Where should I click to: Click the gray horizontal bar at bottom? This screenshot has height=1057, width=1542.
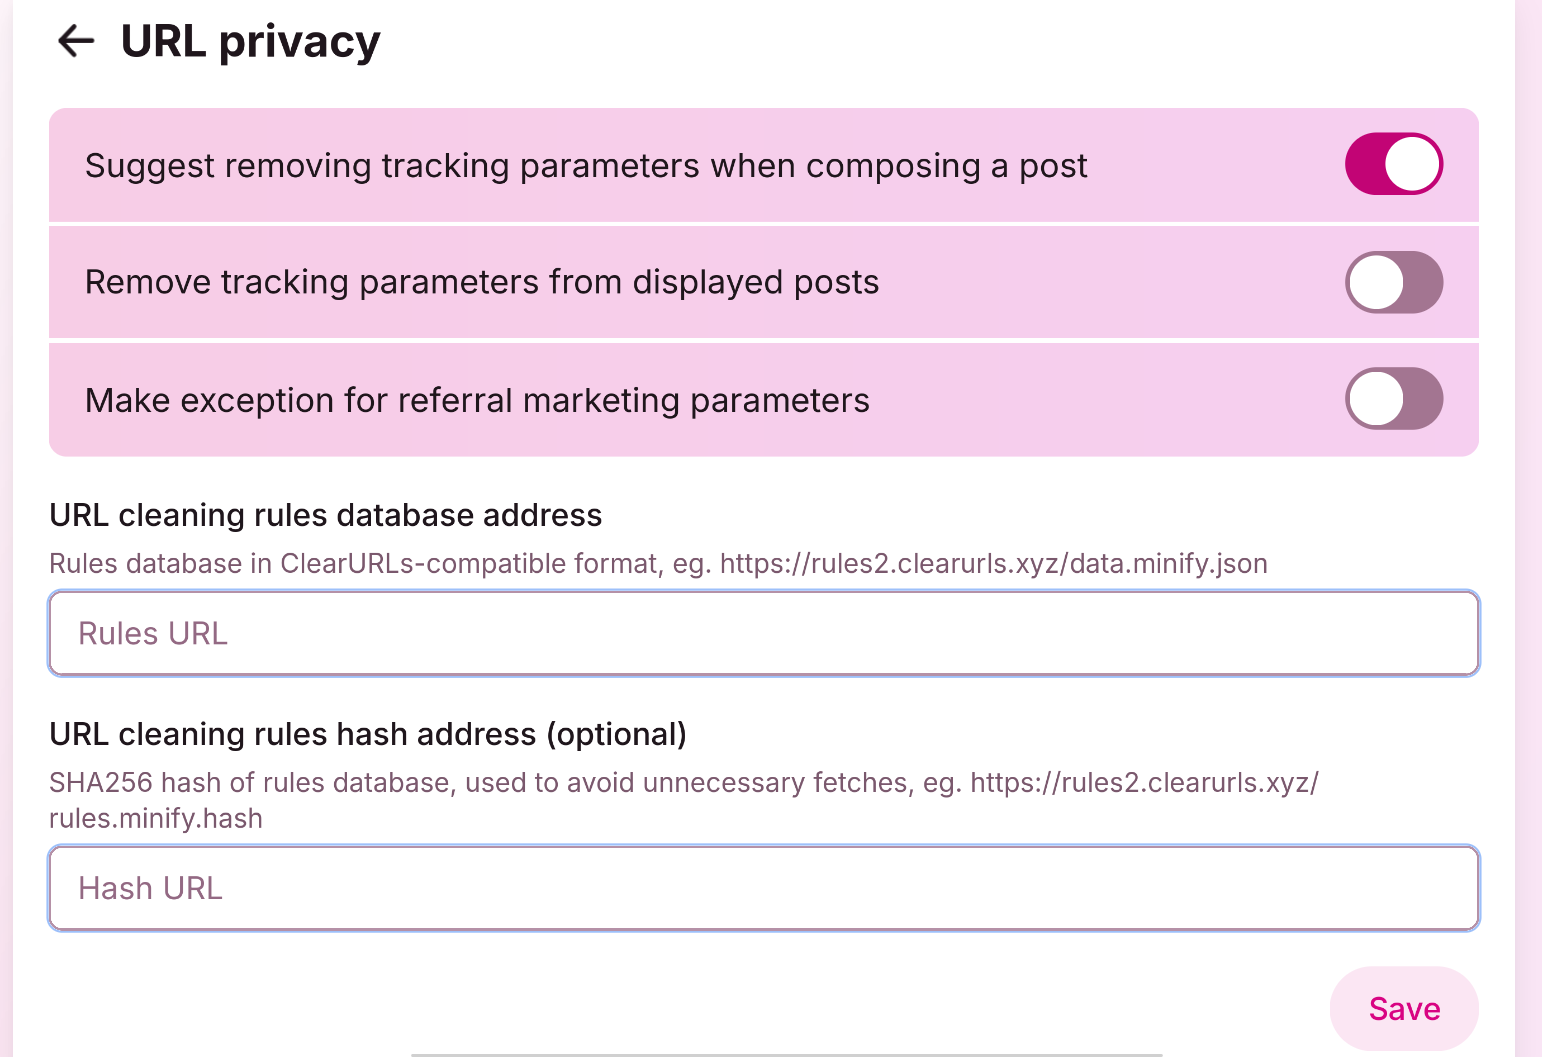tap(787, 1054)
